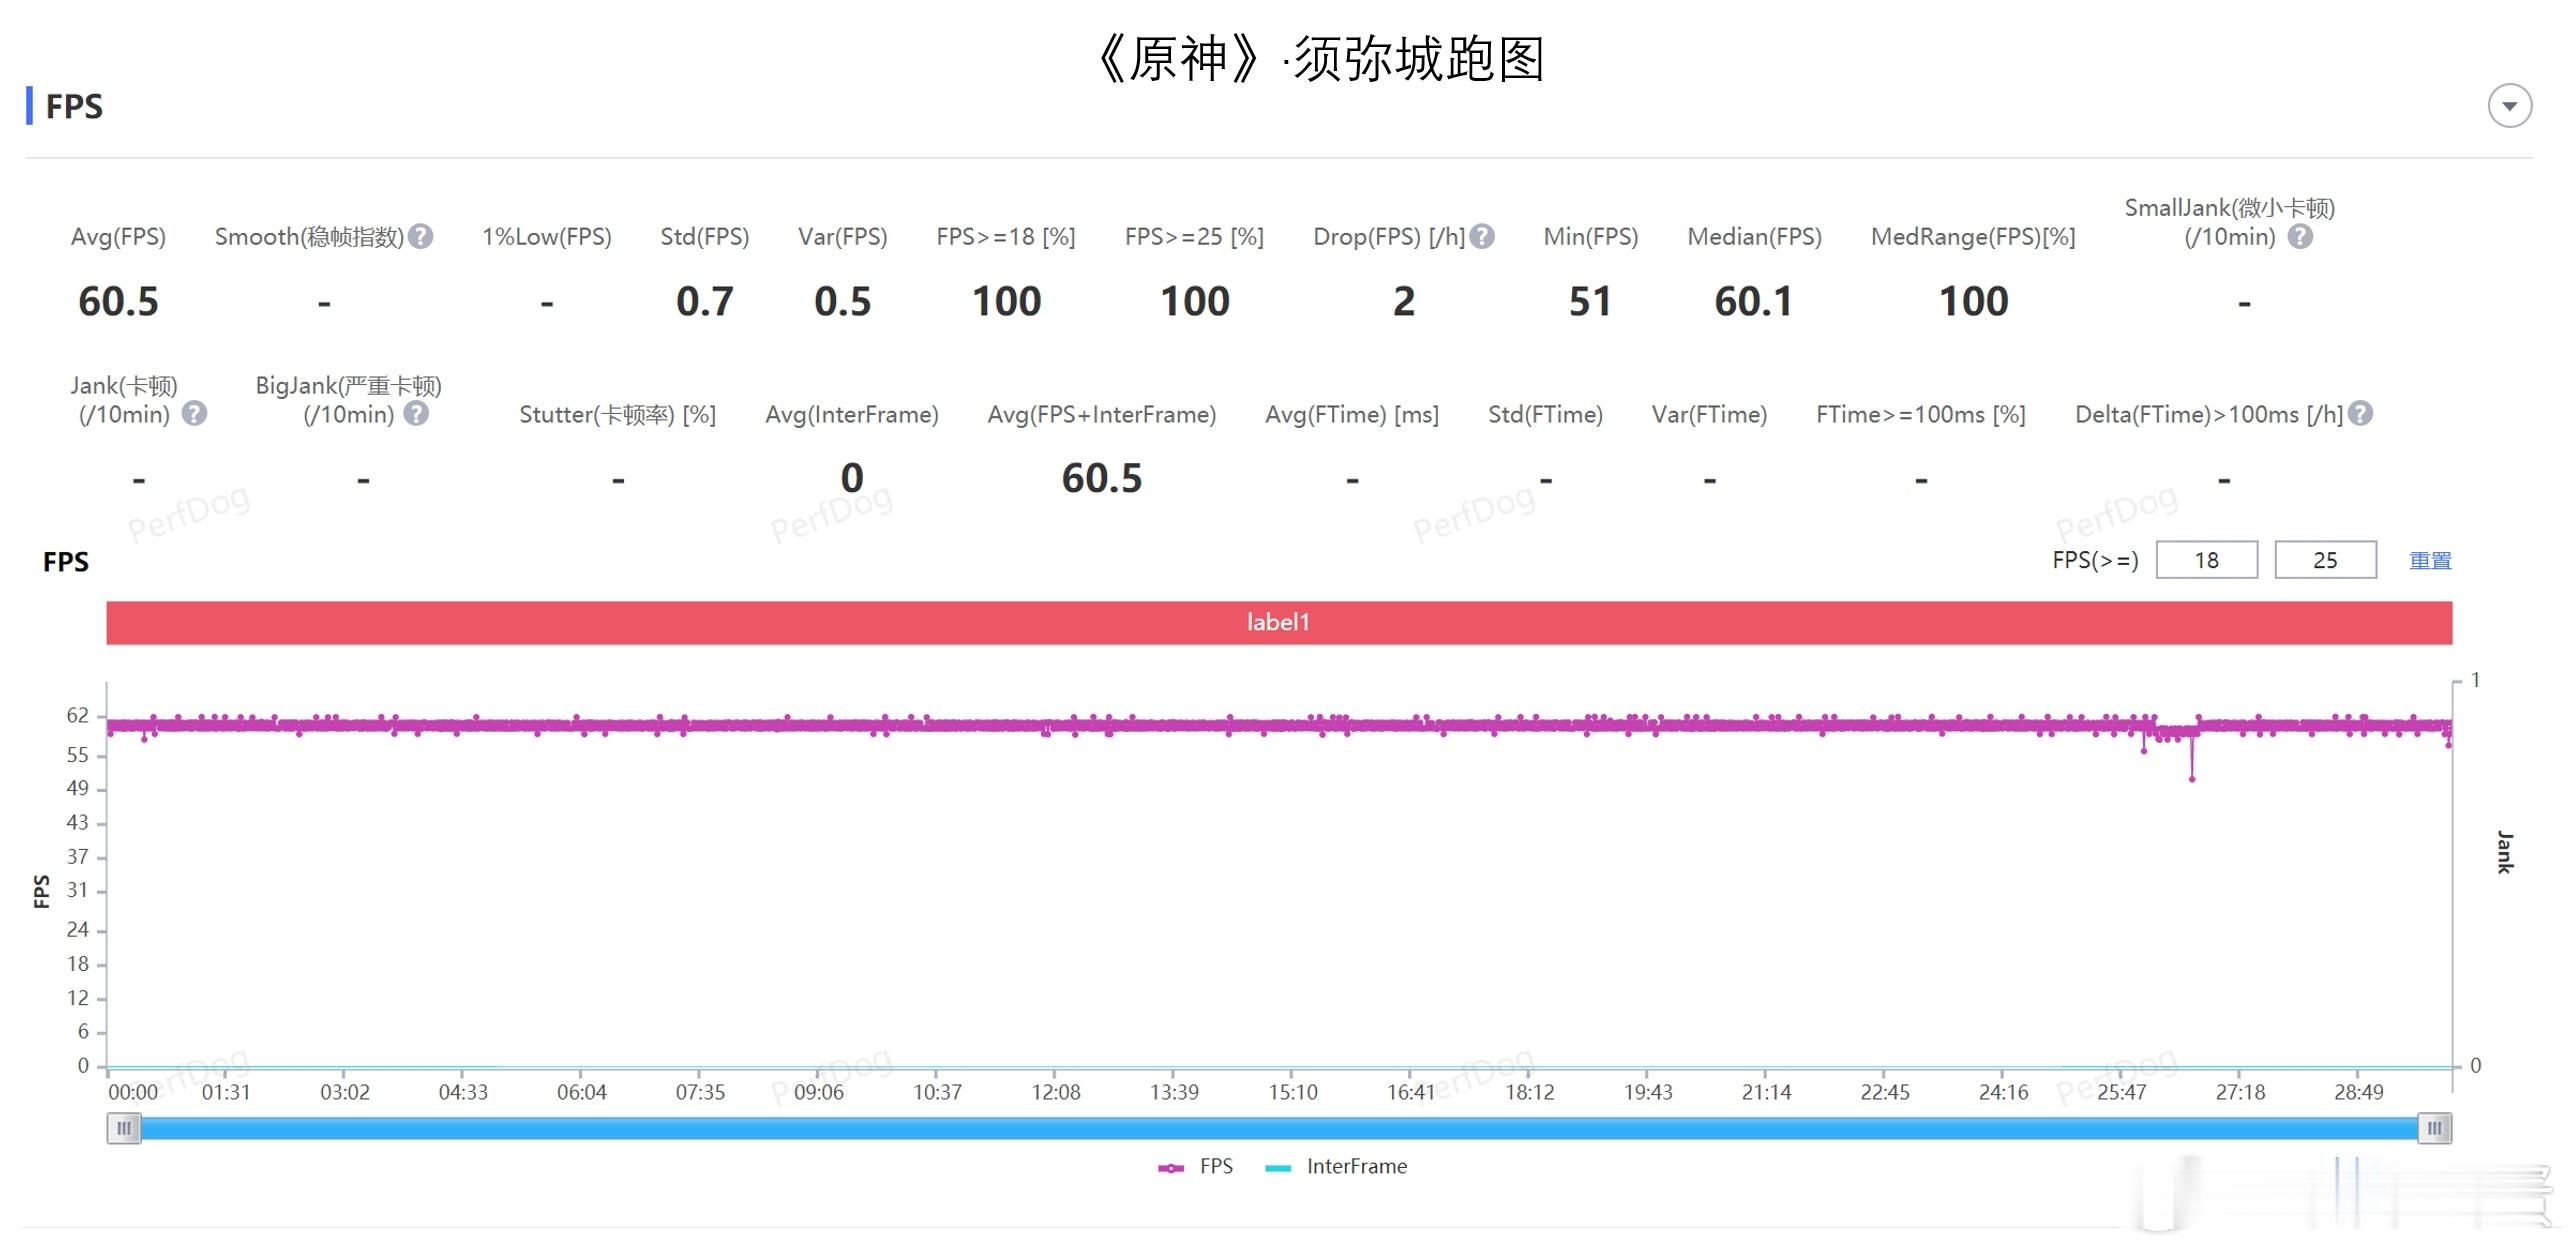Click the 15:10 time axis label
The width and height of the screenshot is (2574, 1258).
(x=1293, y=1092)
